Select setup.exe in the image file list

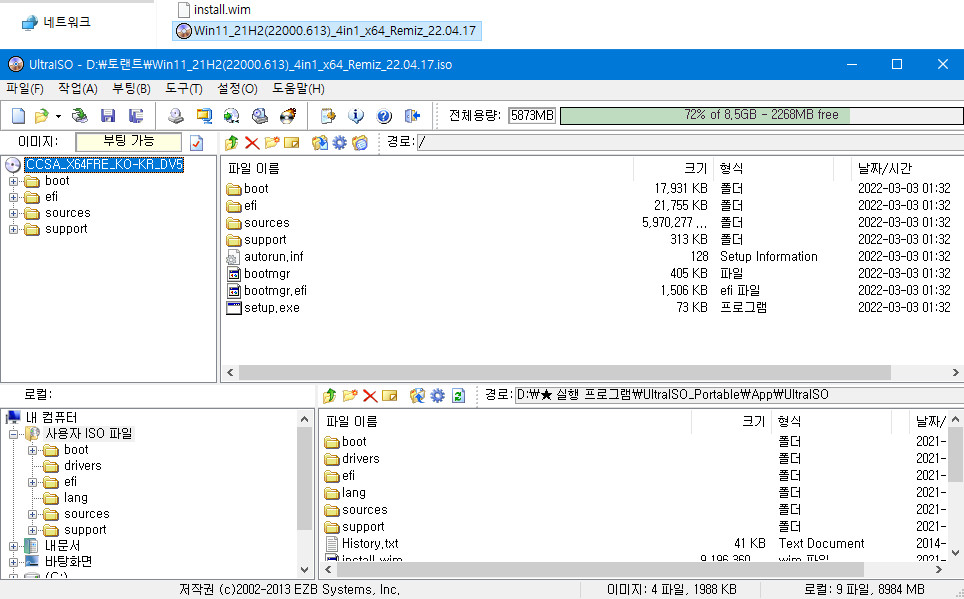tap(272, 308)
